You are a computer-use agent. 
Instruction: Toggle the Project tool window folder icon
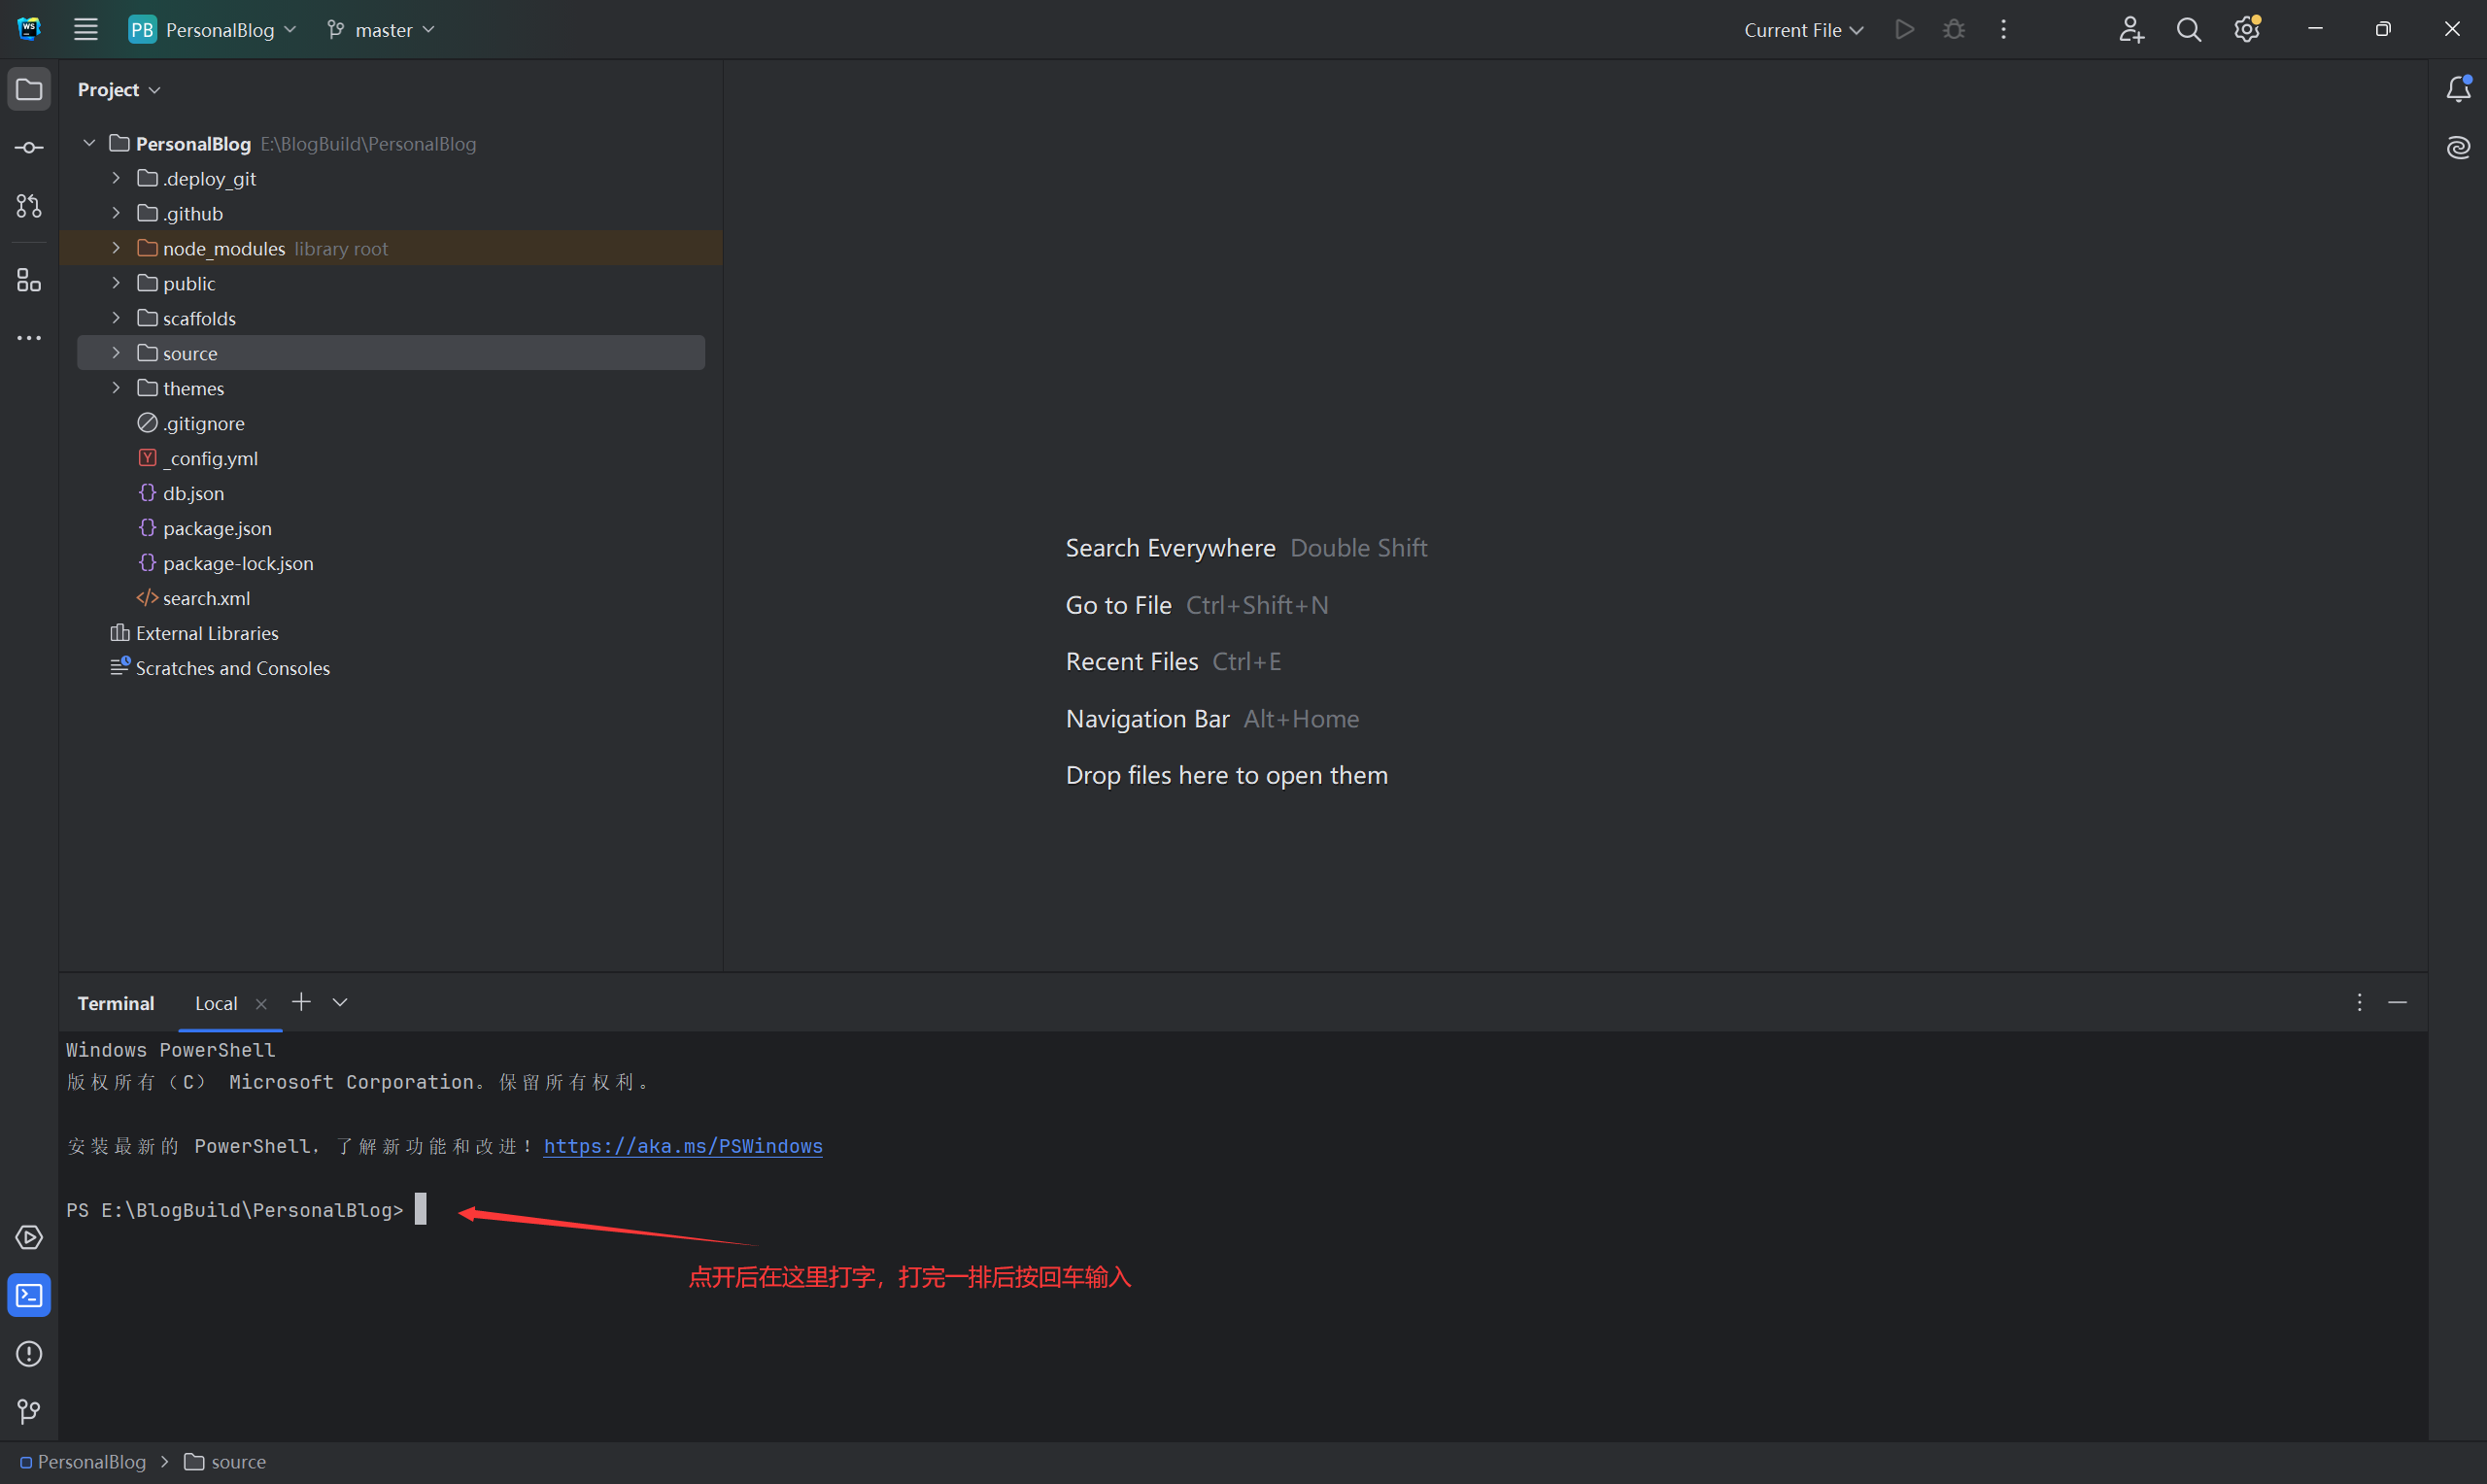(x=29, y=90)
